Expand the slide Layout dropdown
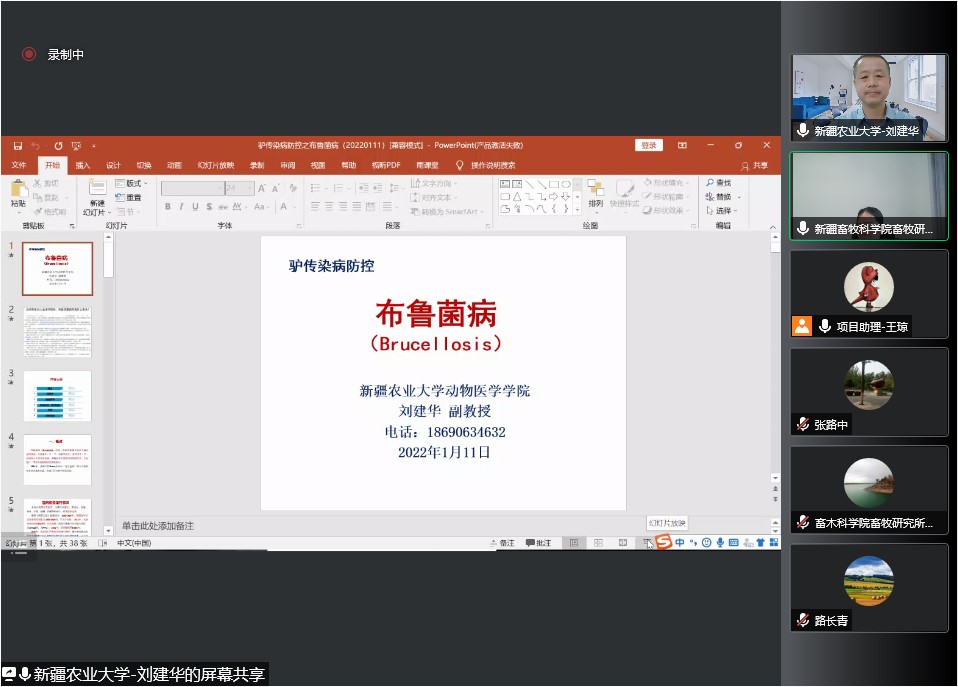 131,183
